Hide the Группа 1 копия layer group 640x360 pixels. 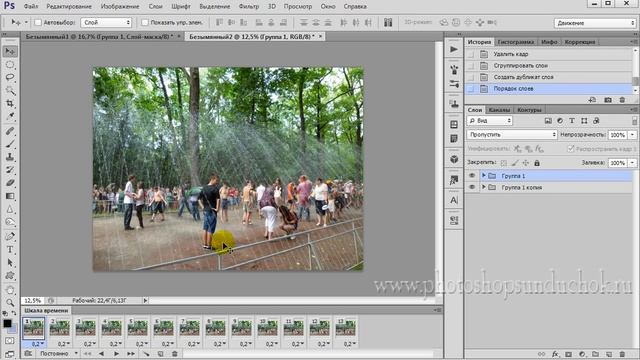point(472,187)
